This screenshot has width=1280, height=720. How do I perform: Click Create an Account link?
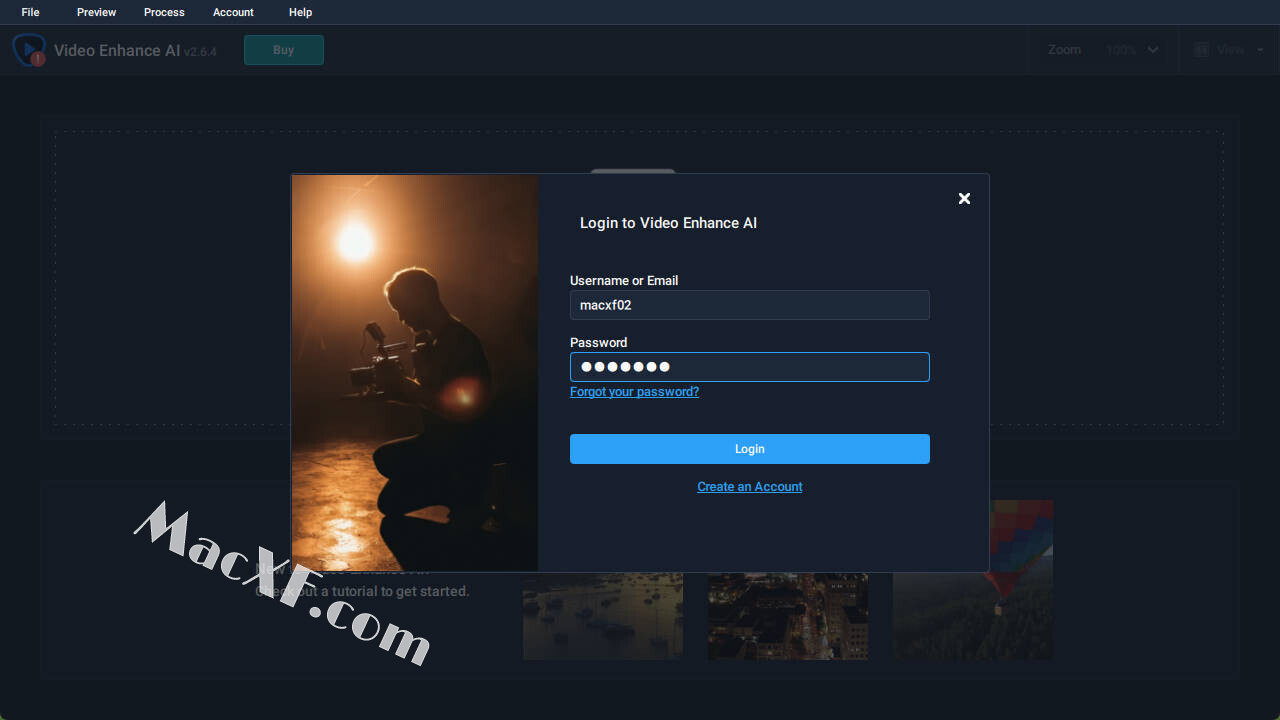[x=750, y=487]
